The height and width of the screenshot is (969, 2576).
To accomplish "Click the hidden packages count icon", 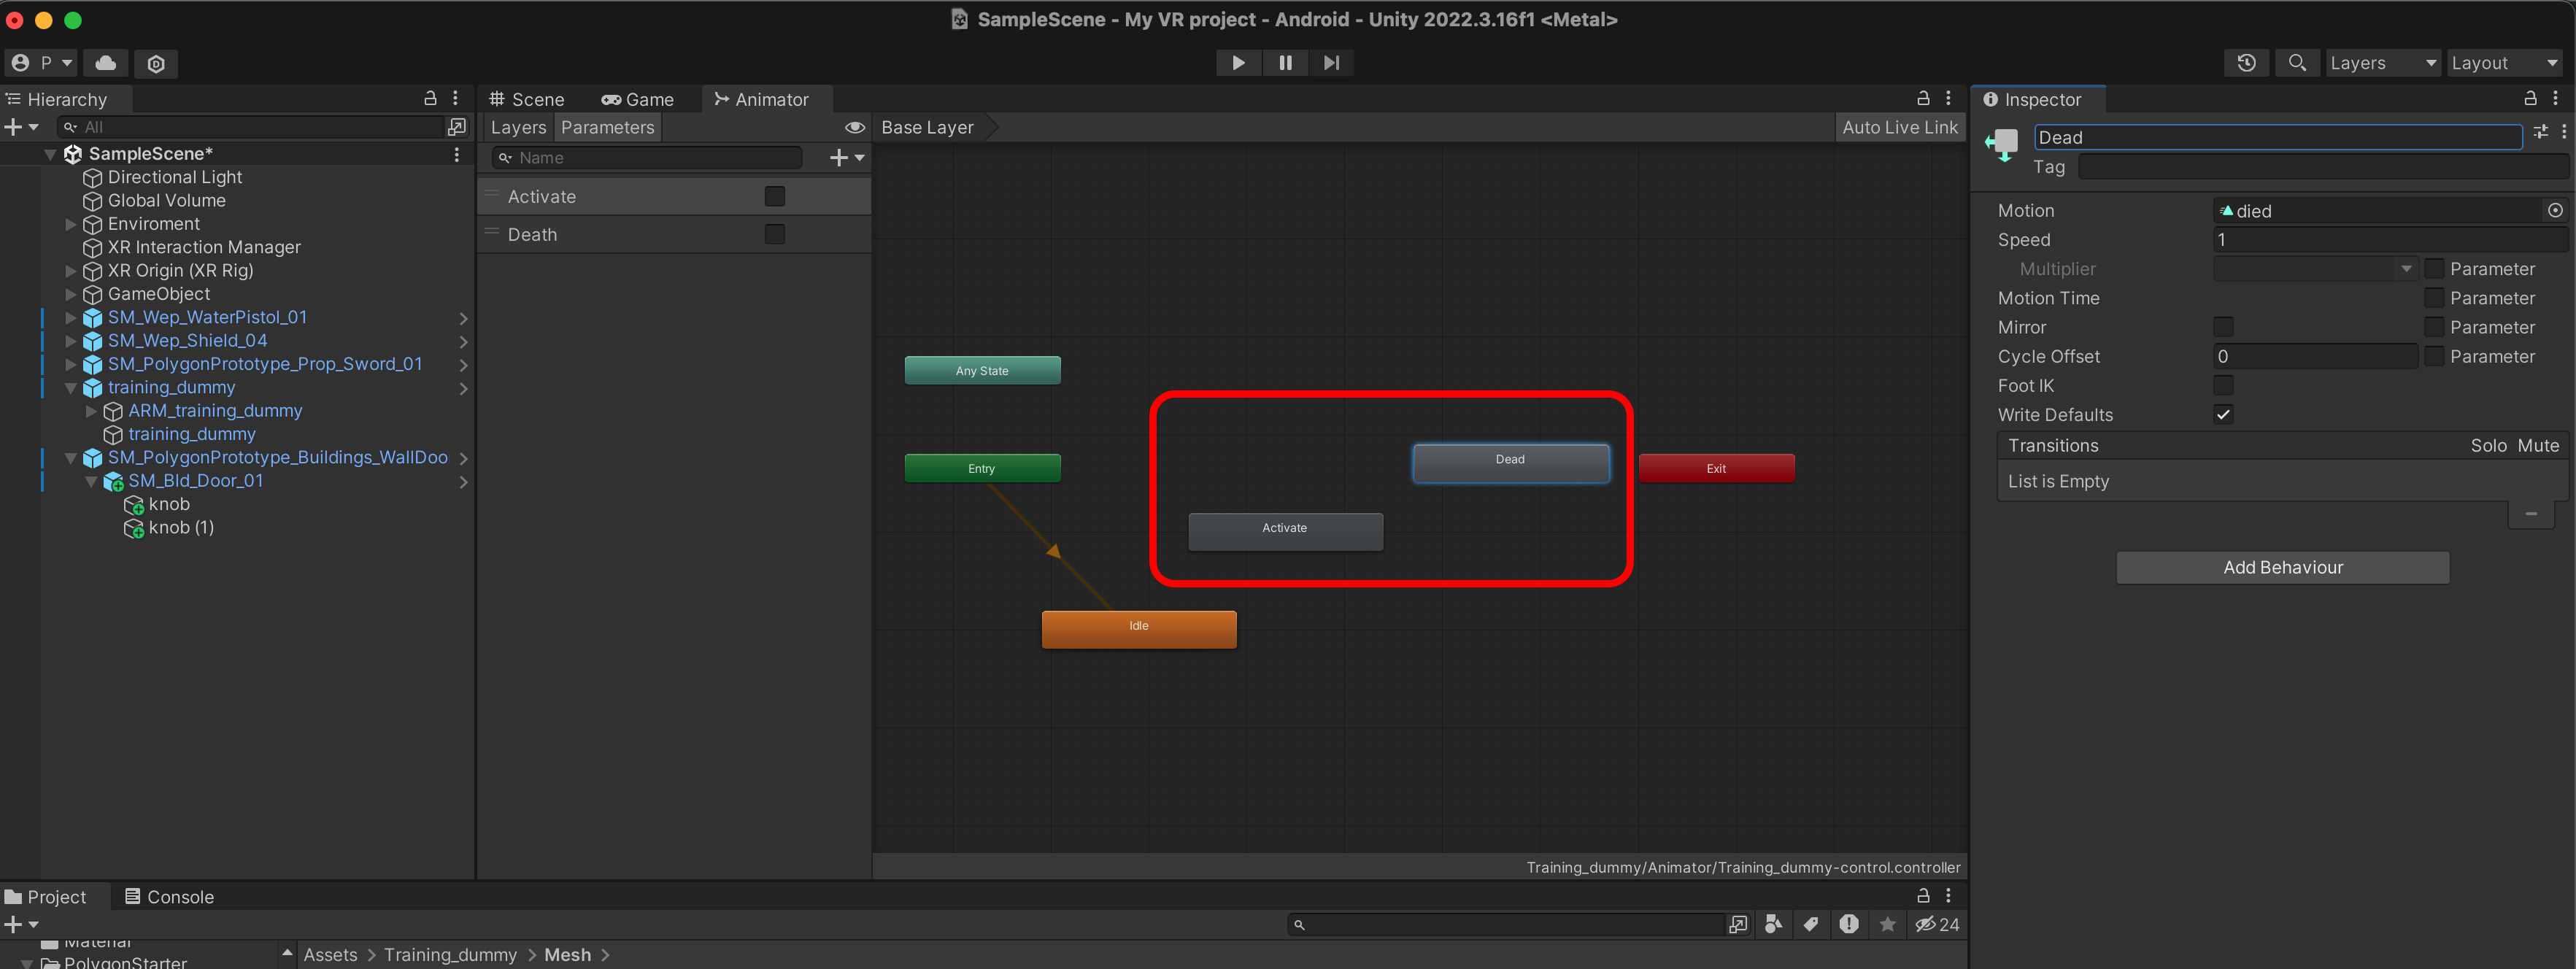I will point(1936,924).
